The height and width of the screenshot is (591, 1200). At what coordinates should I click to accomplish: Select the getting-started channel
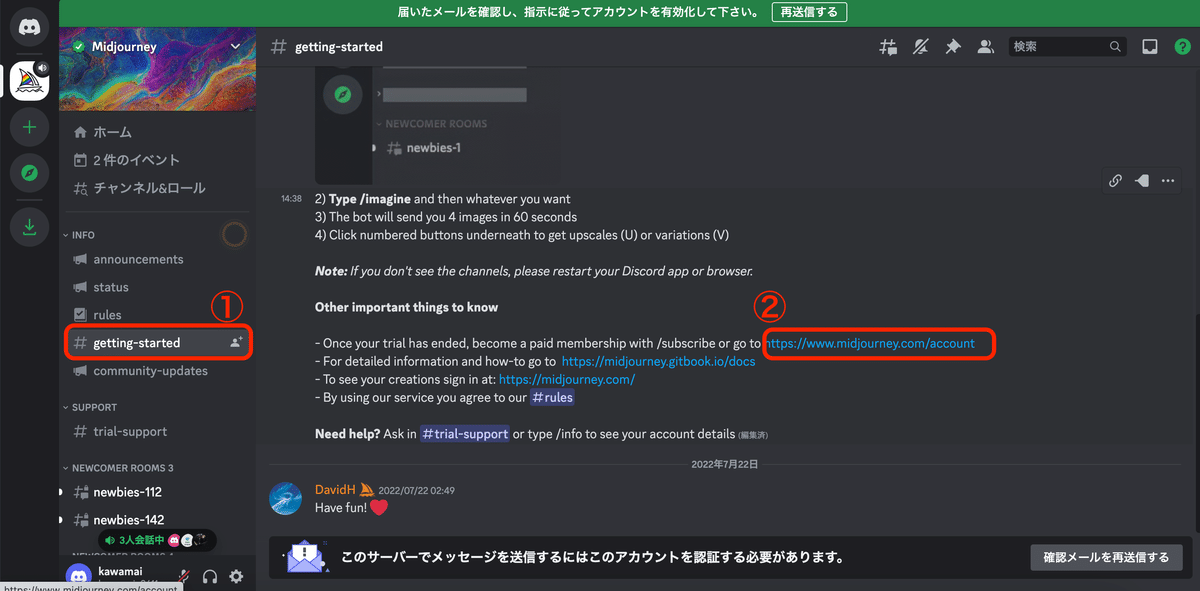[158, 342]
